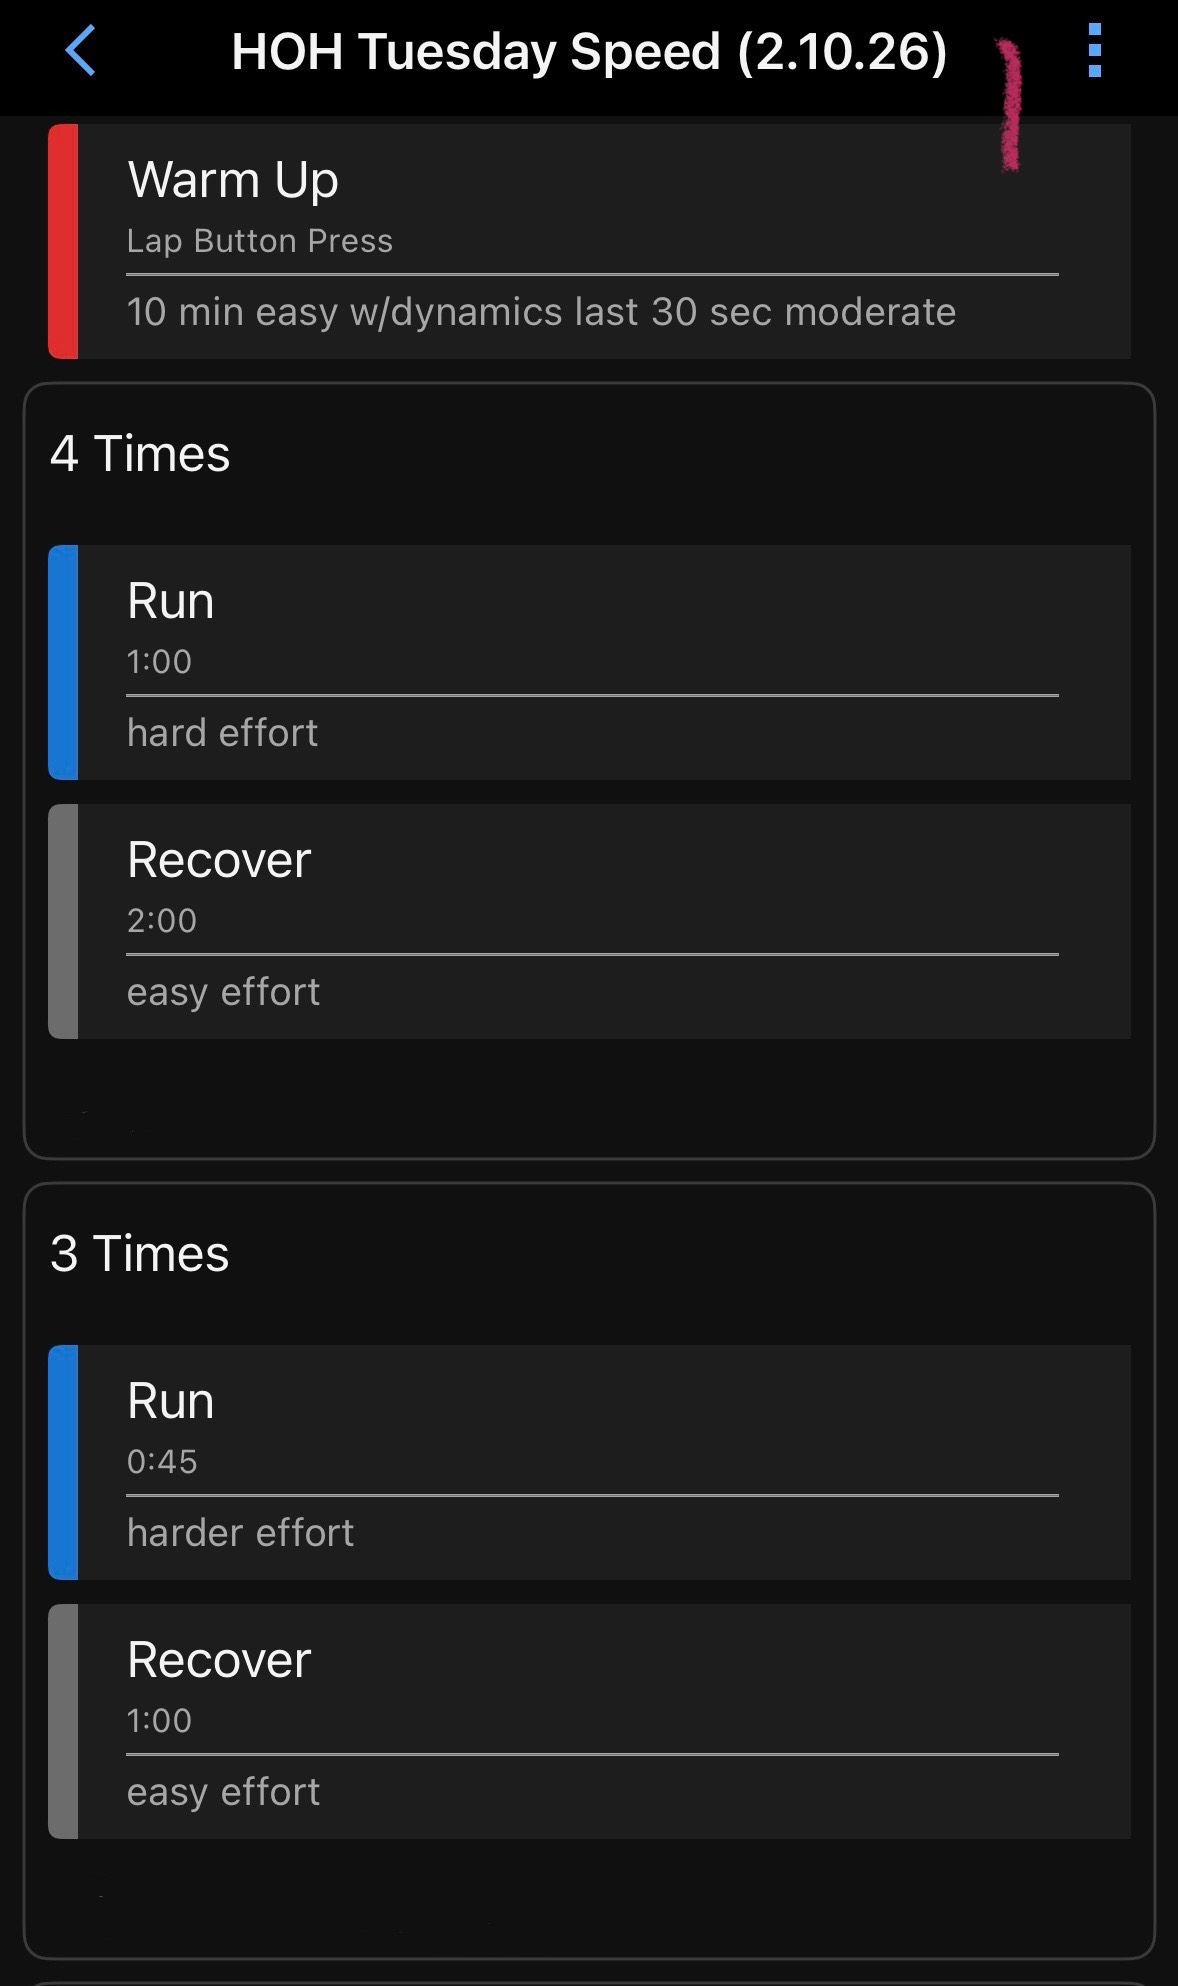Select the 4 Times repeat header
1178x1986 pixels.
[140, 454]
